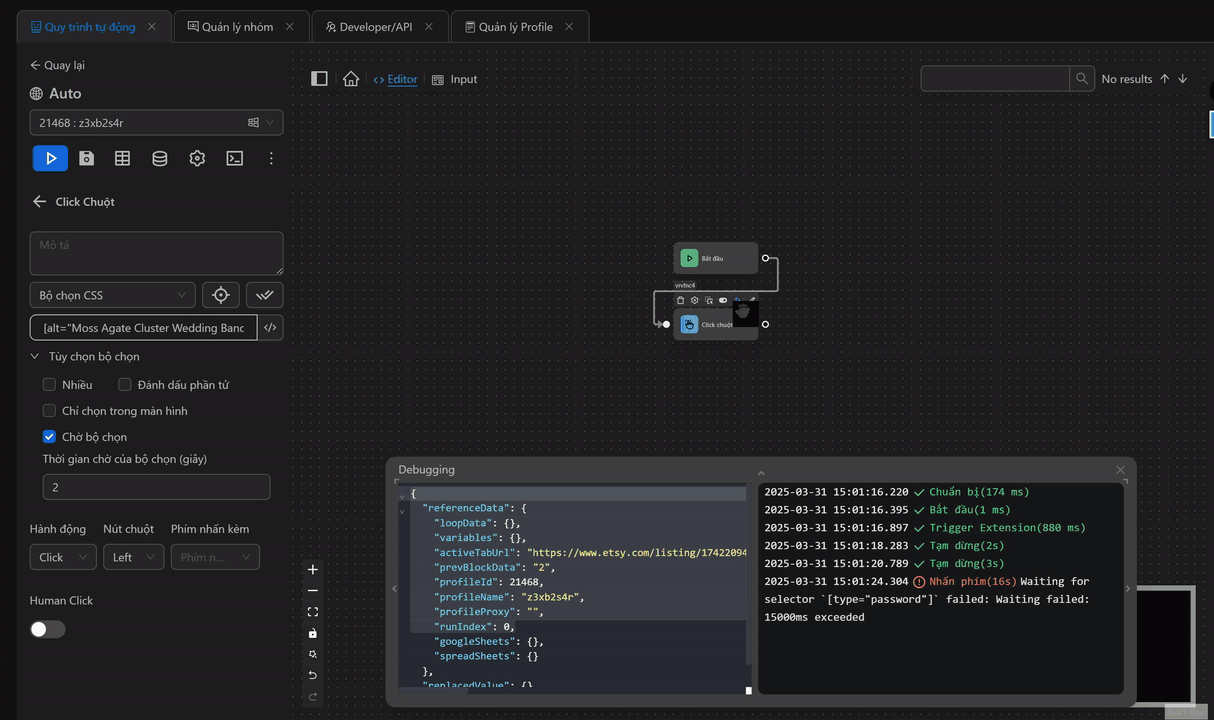Open the 'Click' action dropdown
The height and width of the screenshot is (720, 1214).
point(62,557)
